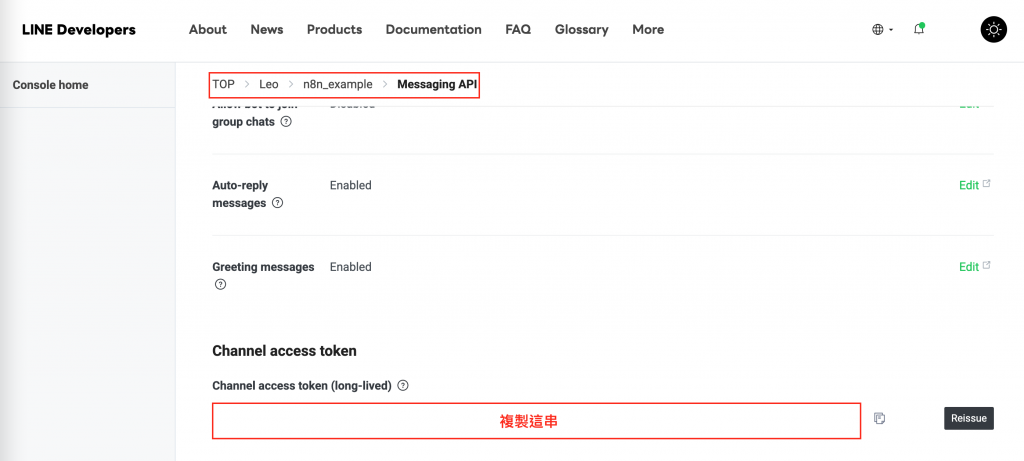Go to Console home in sidebar
This screenshot has height=461, width=1024.
point(50,85)
